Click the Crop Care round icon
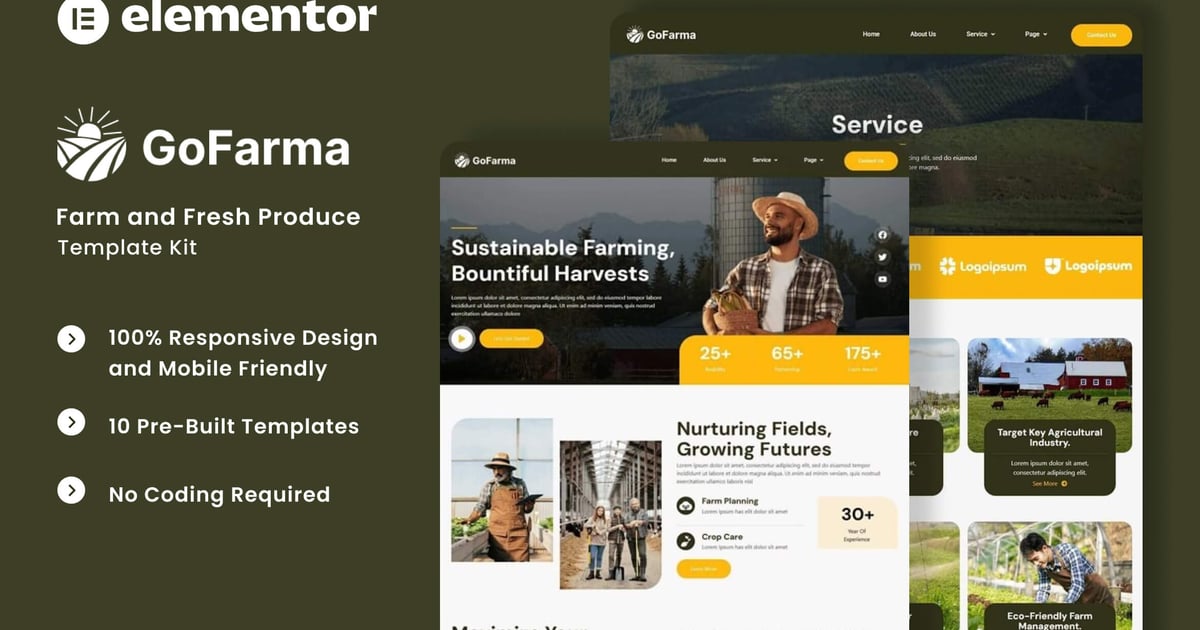Viewport: 1200px width, 630px height. tap(686, 541)
